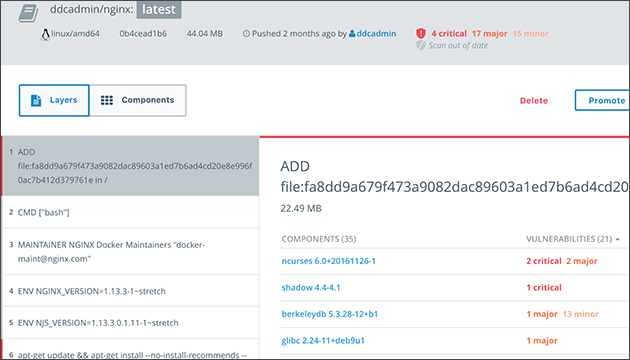Open the glibc 2.24-11+deb9u1 component link
This screenshot has height=360, width=630.
(x=323, y=341)
